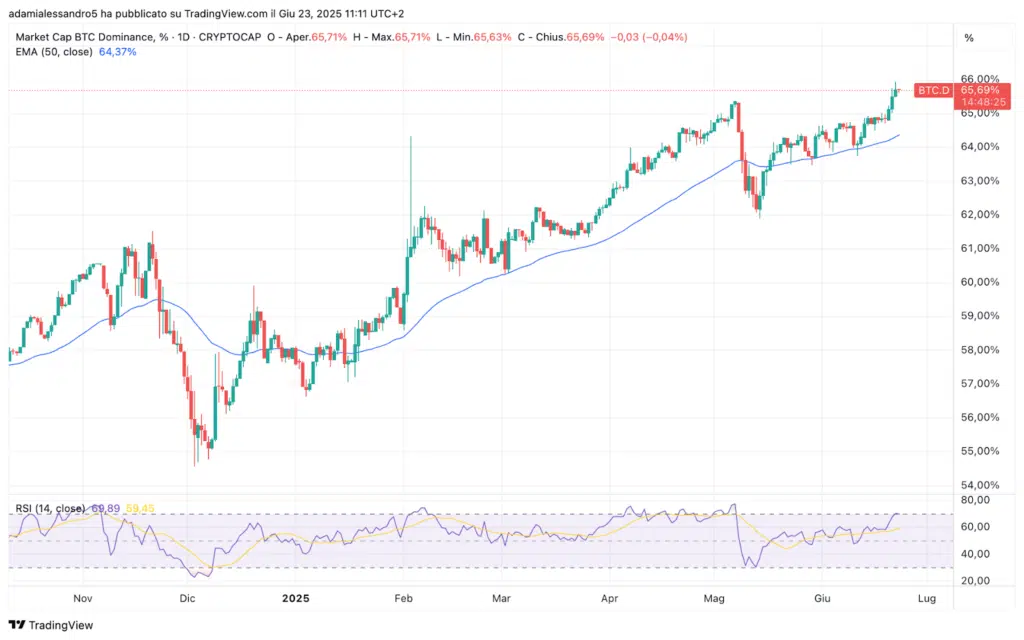Click the Lug label on time axis
Image resolution: width=1024 pixels, height=640 pixels.
pos(926,597)
